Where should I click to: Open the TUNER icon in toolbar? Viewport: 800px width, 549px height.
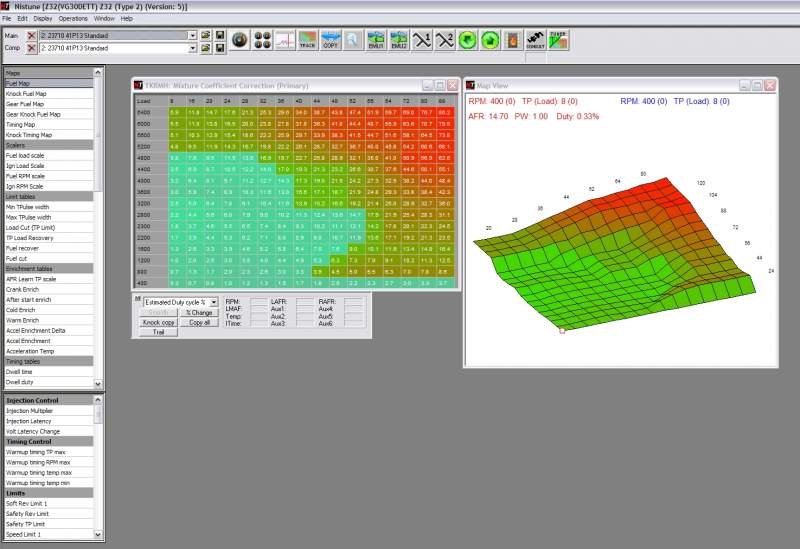(559, 41)
